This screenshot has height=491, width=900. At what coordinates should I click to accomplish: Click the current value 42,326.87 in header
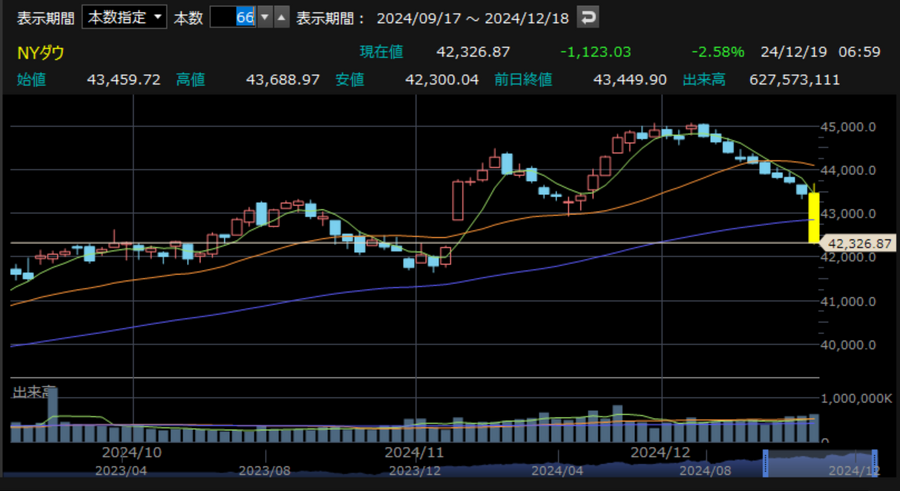pos(473,52)
